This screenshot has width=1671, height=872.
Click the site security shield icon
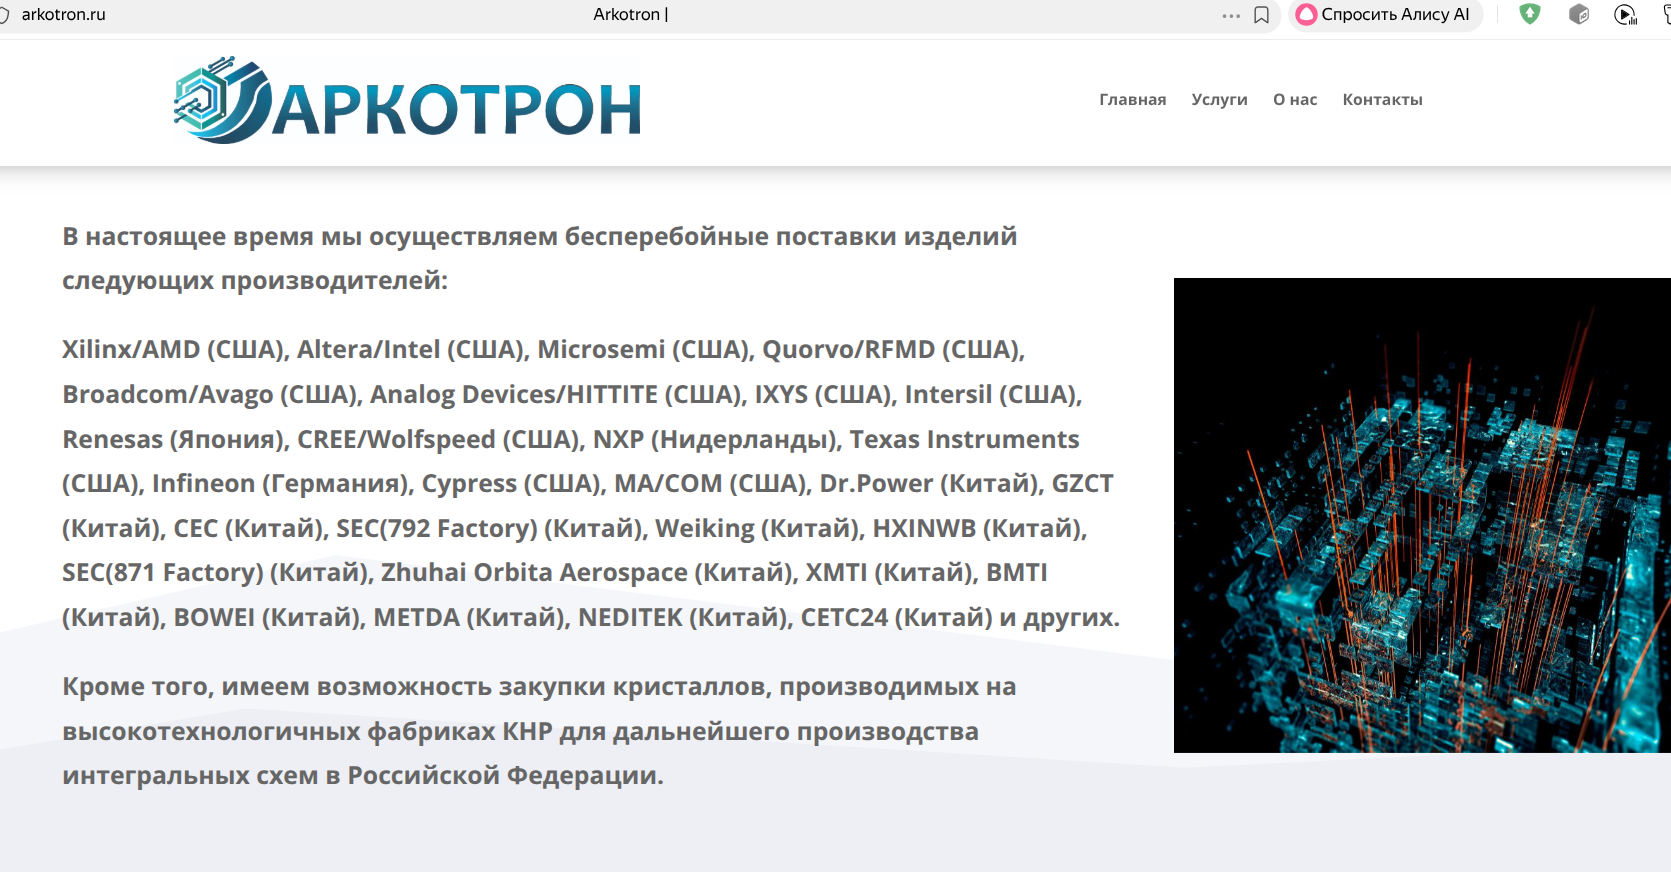pos(4,15)
